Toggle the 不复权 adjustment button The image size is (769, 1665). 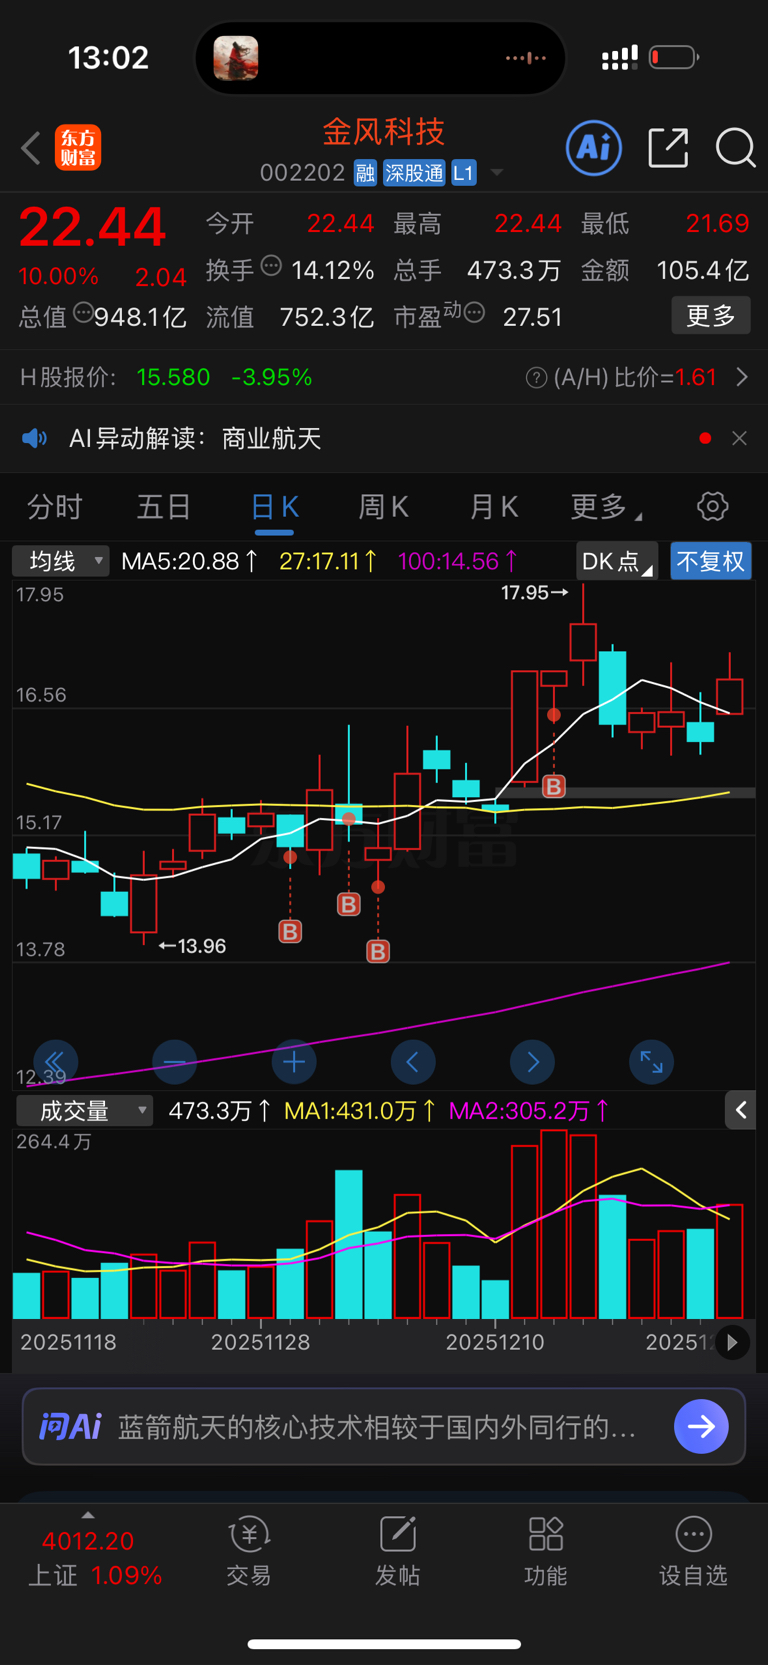click(x=711, y=561)
